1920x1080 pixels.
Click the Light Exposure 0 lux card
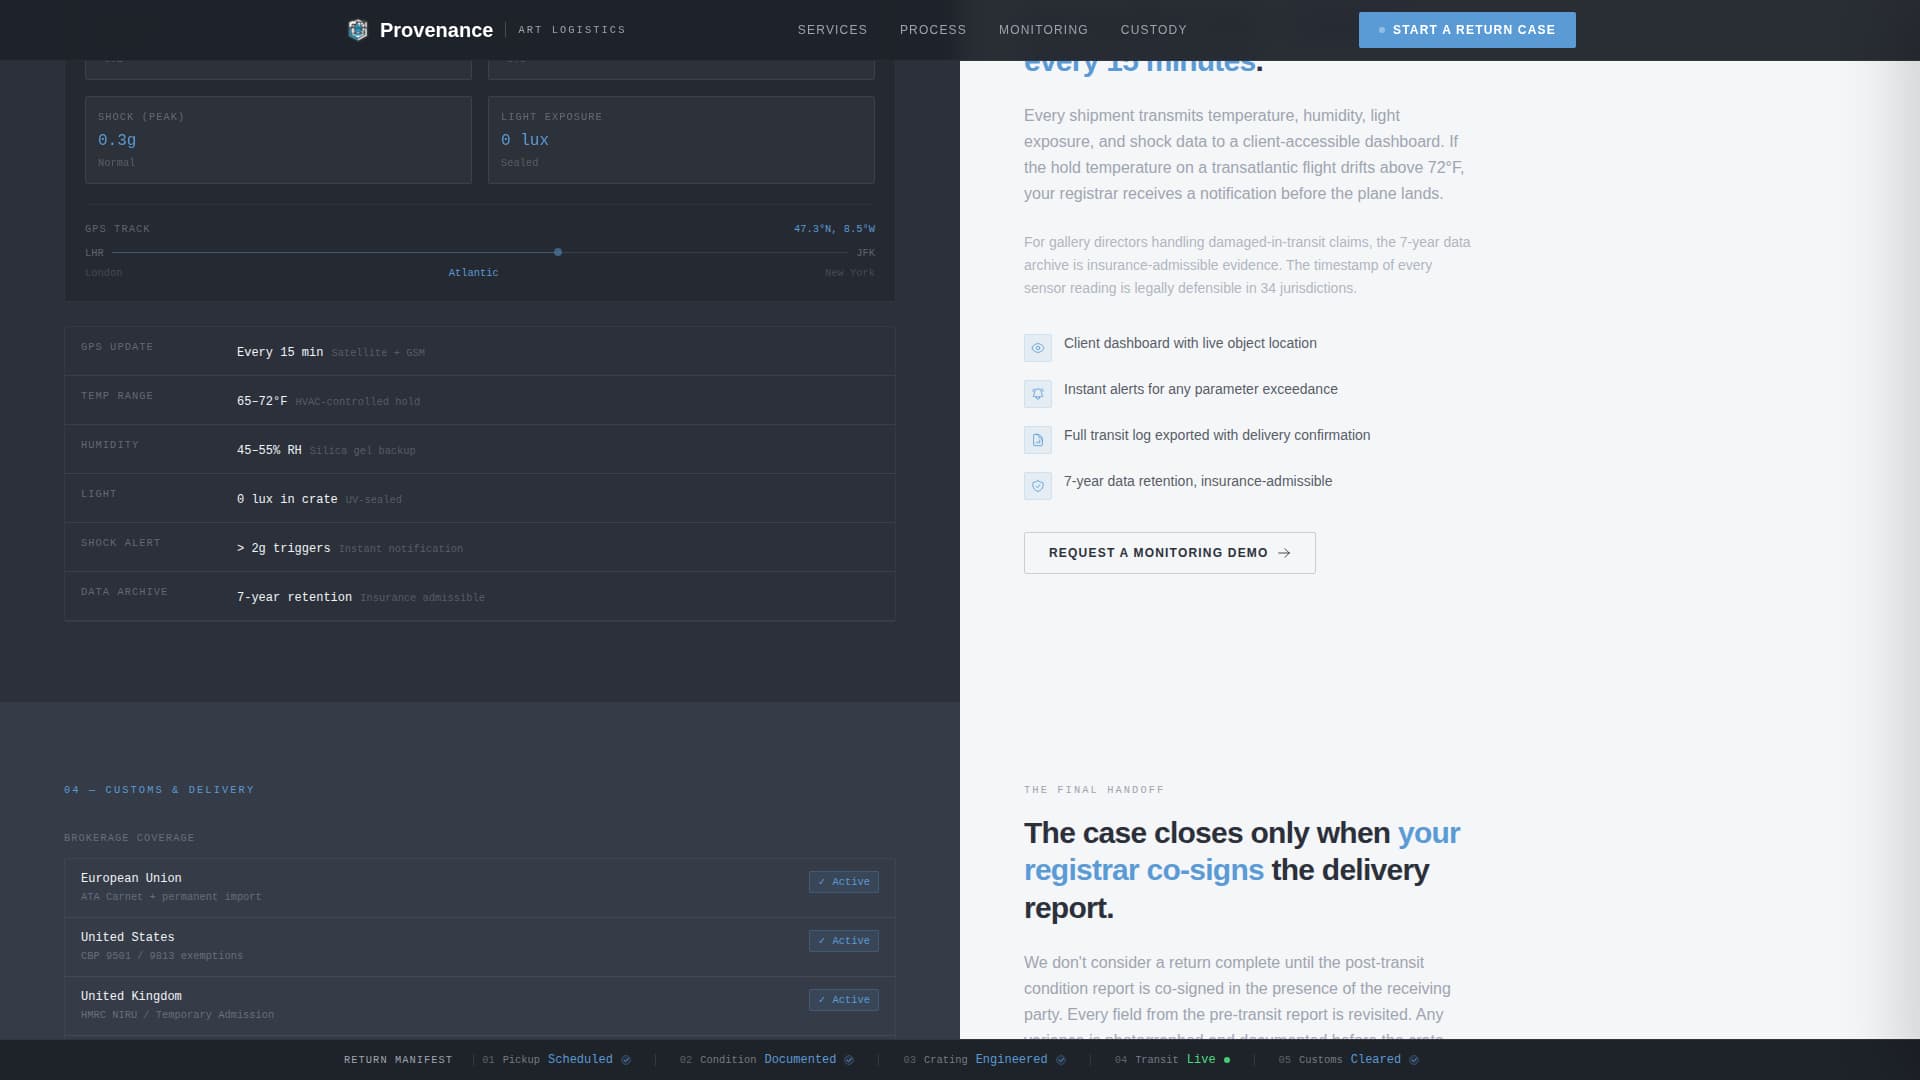click(x=681, y=140)
